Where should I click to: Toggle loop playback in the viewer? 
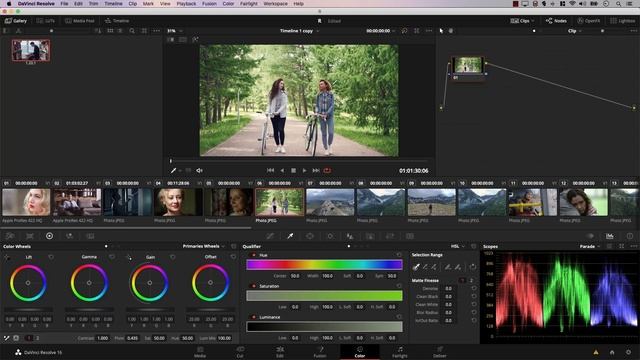(327, 171)
